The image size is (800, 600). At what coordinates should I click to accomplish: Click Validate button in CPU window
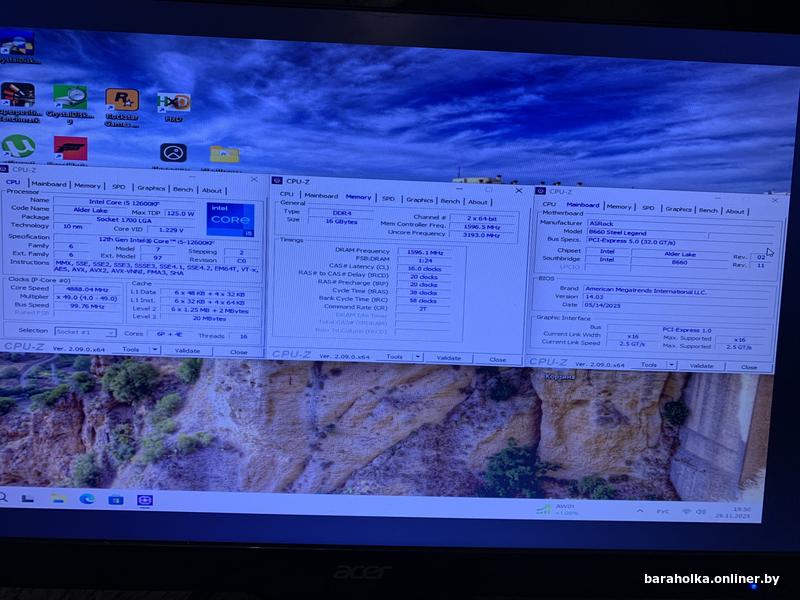click(187, 351)
